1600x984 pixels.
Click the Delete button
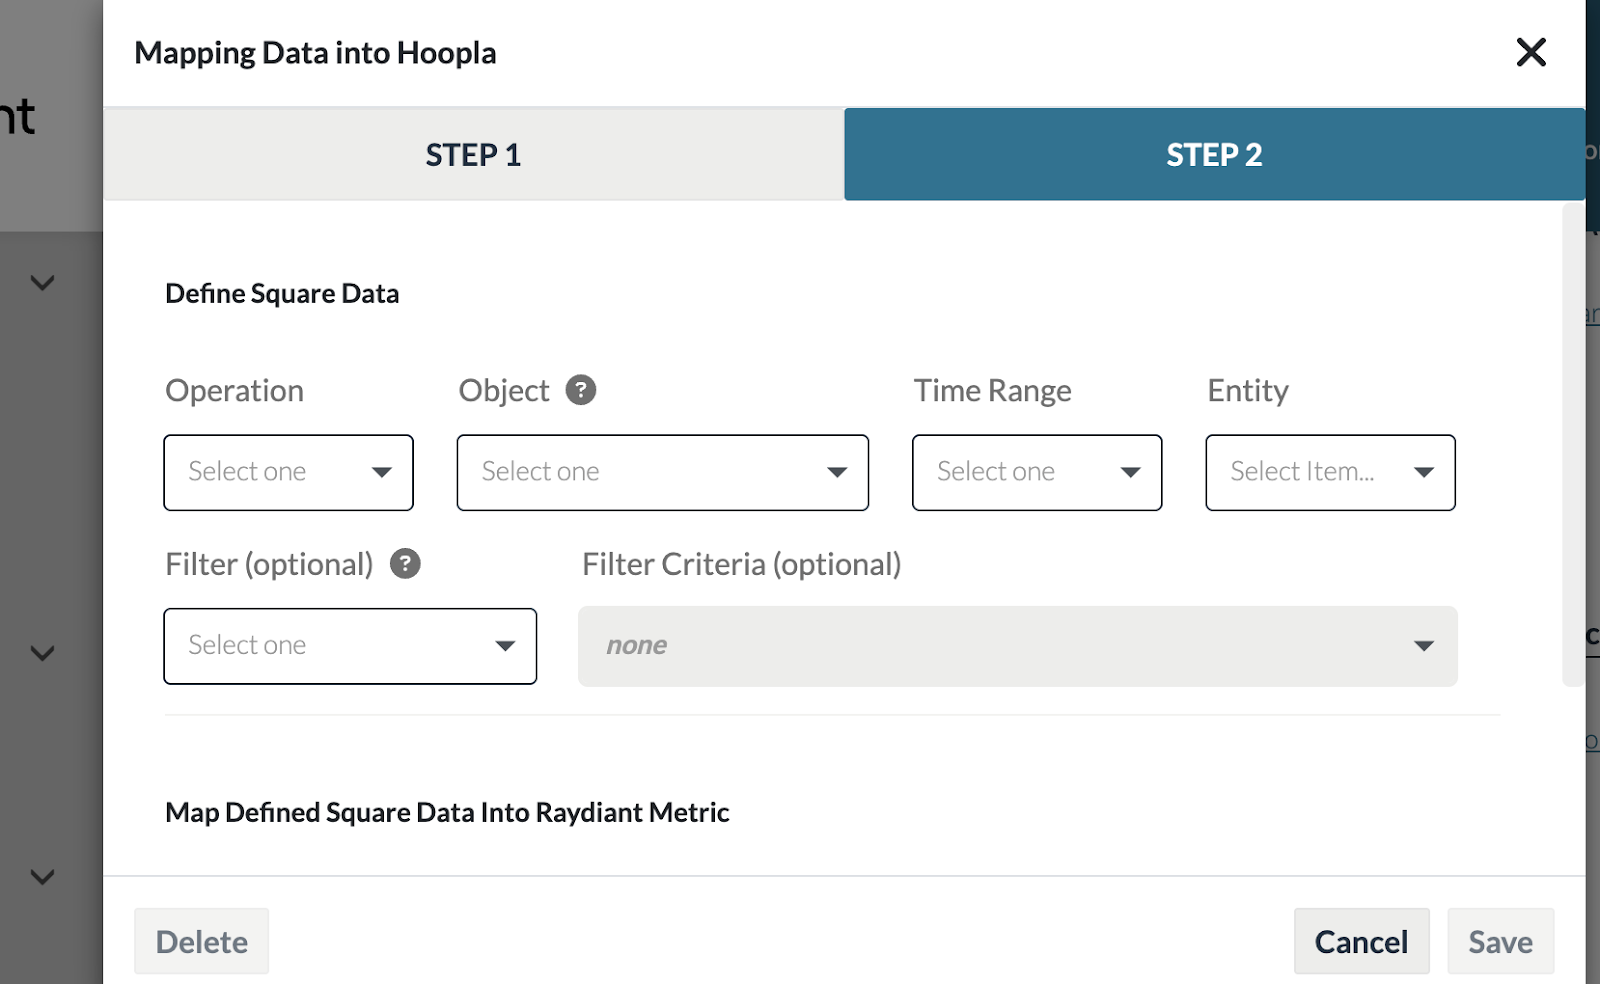coord(202,941)
